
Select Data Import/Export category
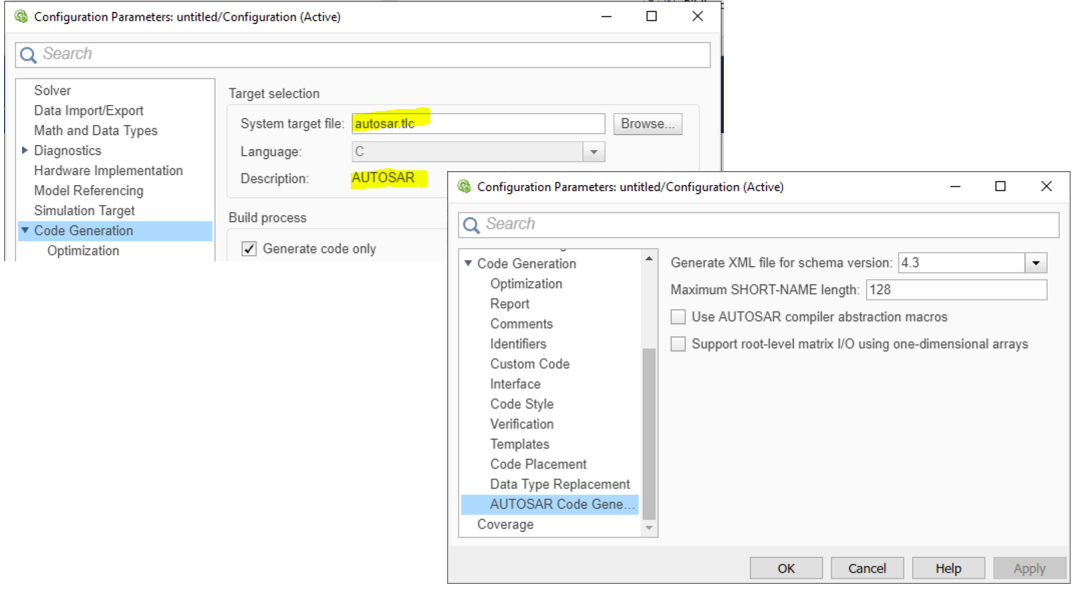(x=89, y=110)
